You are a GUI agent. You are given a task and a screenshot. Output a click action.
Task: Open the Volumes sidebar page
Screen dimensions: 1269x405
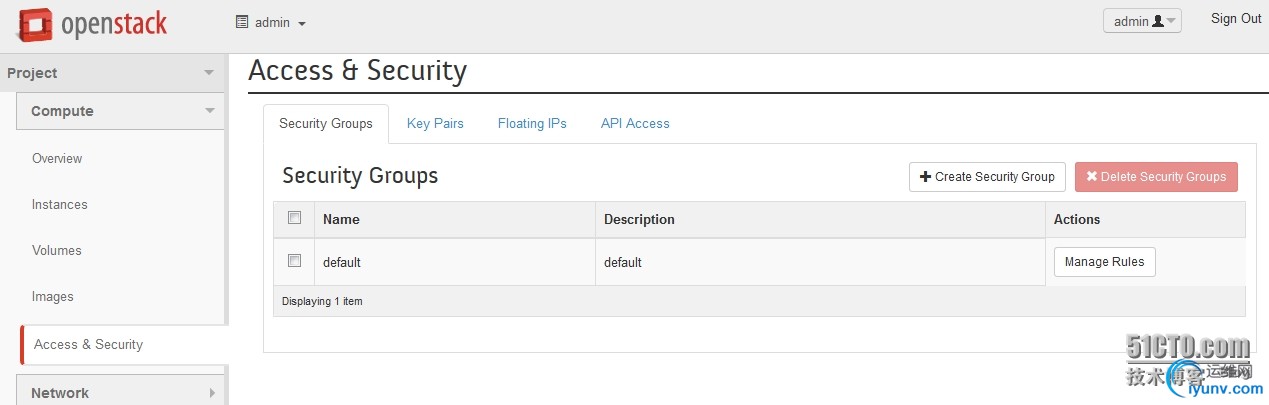pyautogui.click(x=57, y=251)
